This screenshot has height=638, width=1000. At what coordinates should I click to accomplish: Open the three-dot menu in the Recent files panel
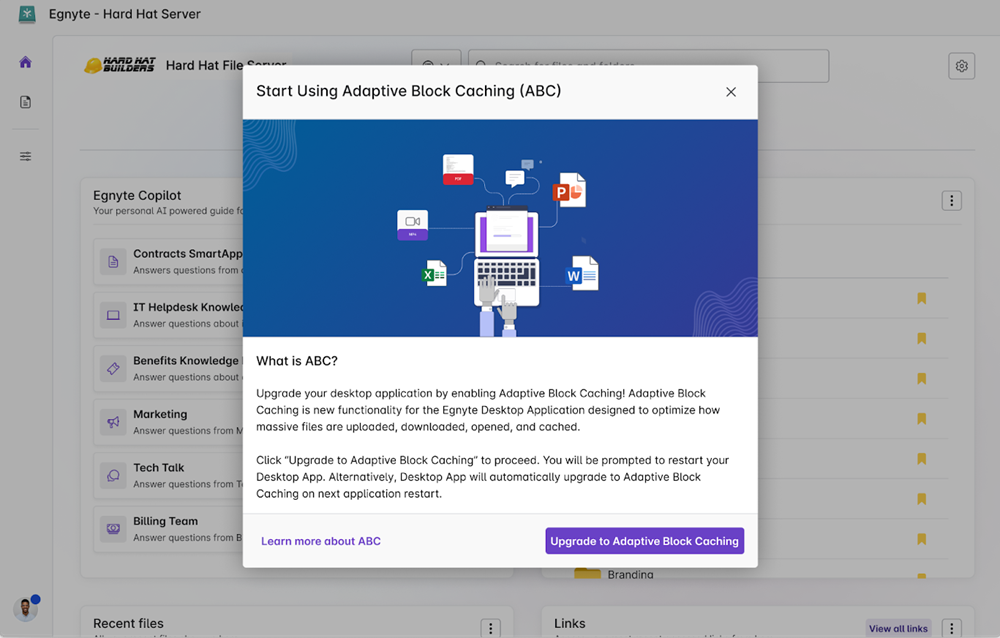click(x=490, y=628)
